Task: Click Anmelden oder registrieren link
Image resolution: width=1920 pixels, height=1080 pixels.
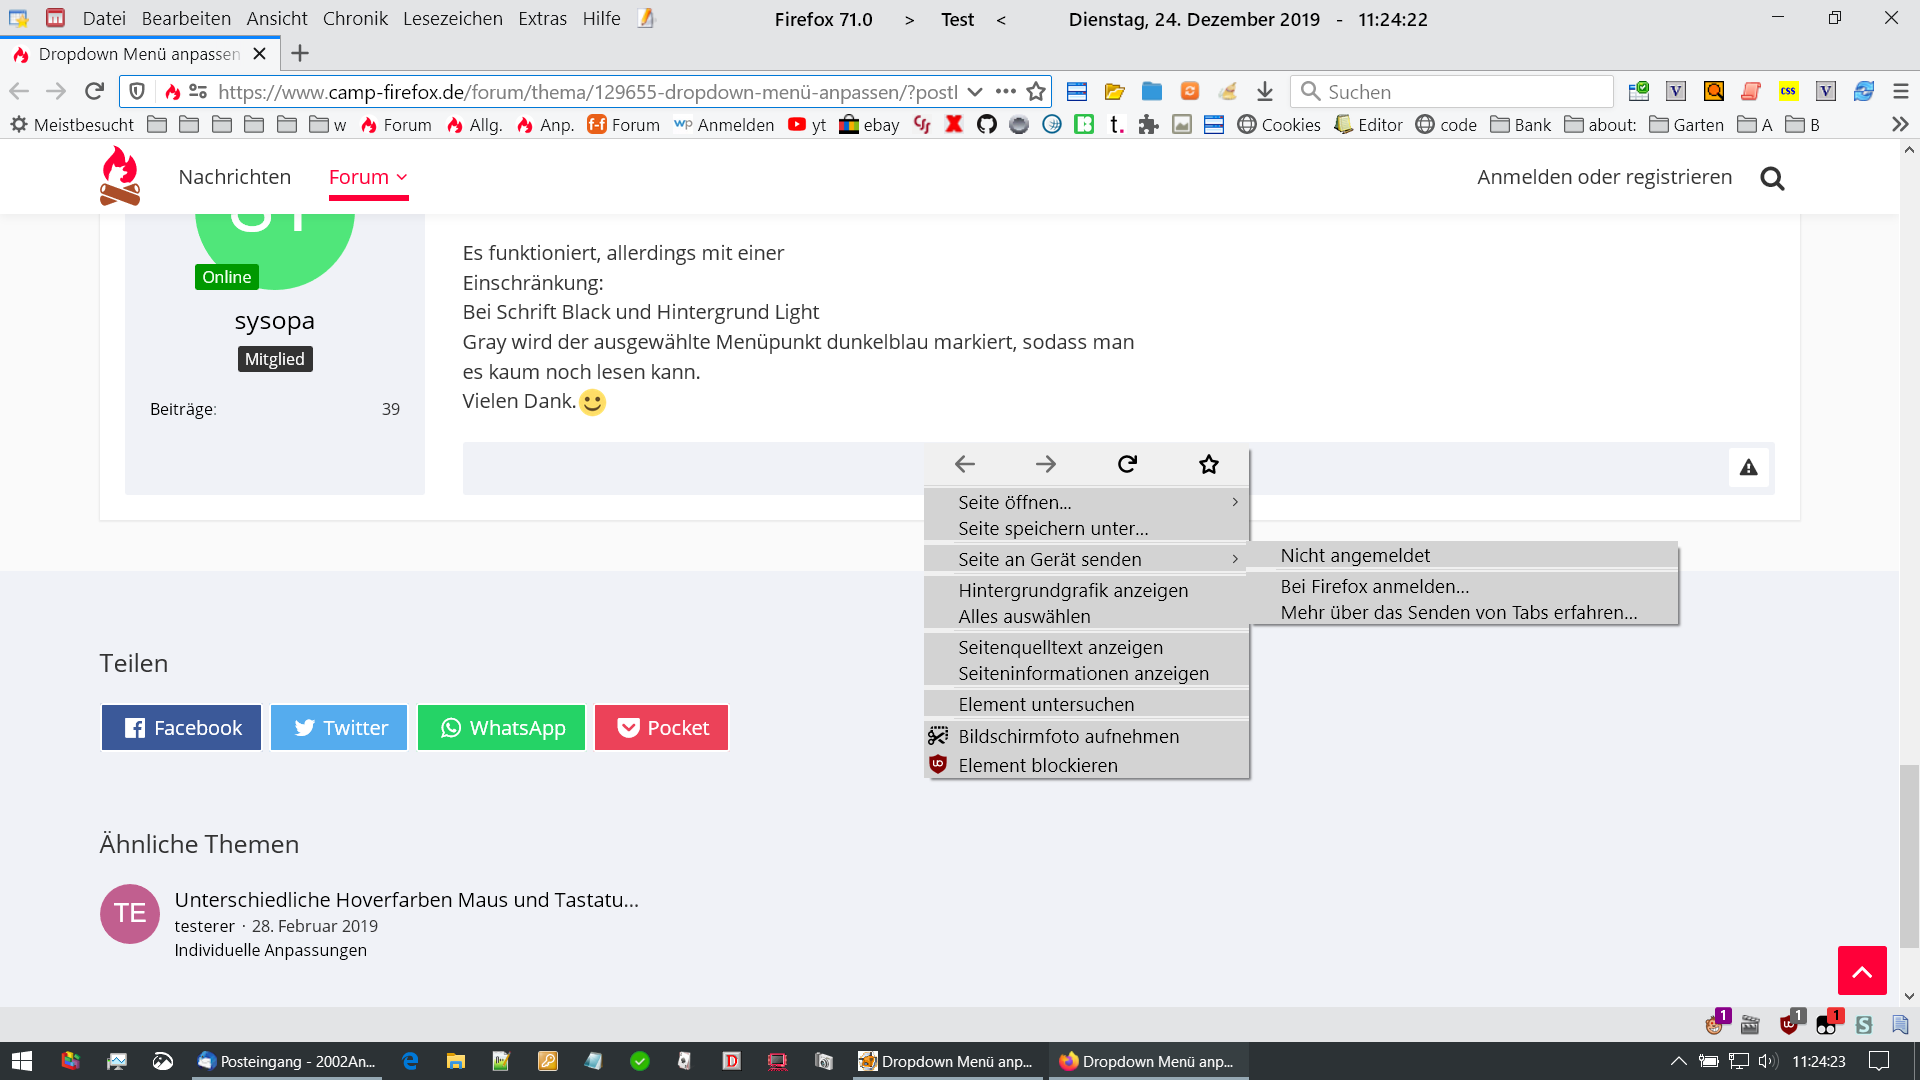Action: 1604,177
